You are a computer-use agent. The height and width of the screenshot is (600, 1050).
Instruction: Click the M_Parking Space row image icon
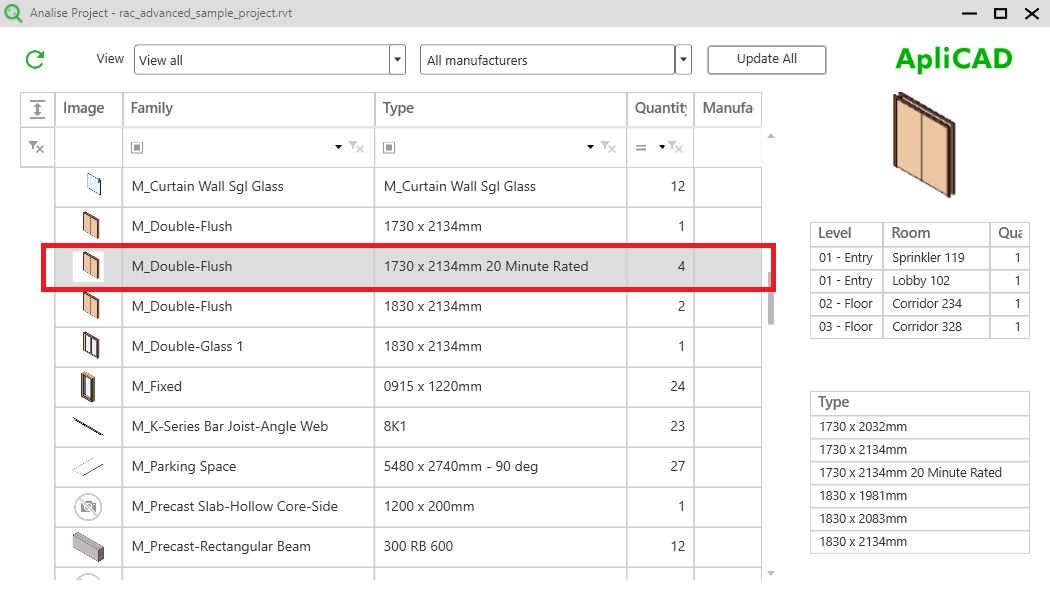pos(89,466)
